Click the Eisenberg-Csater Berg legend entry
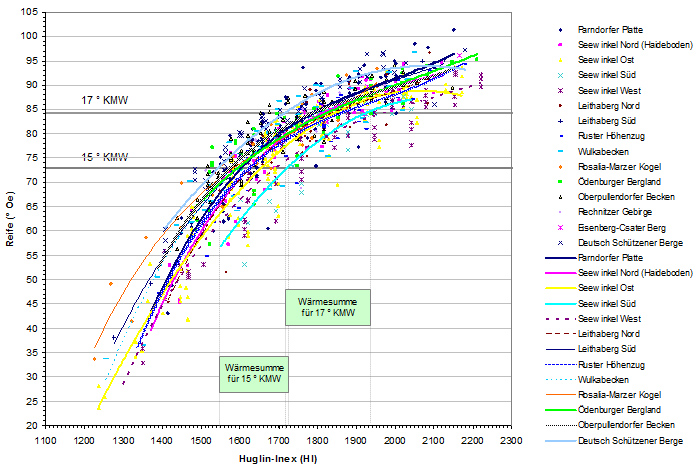The image size is (700, 468). point(612,228)
